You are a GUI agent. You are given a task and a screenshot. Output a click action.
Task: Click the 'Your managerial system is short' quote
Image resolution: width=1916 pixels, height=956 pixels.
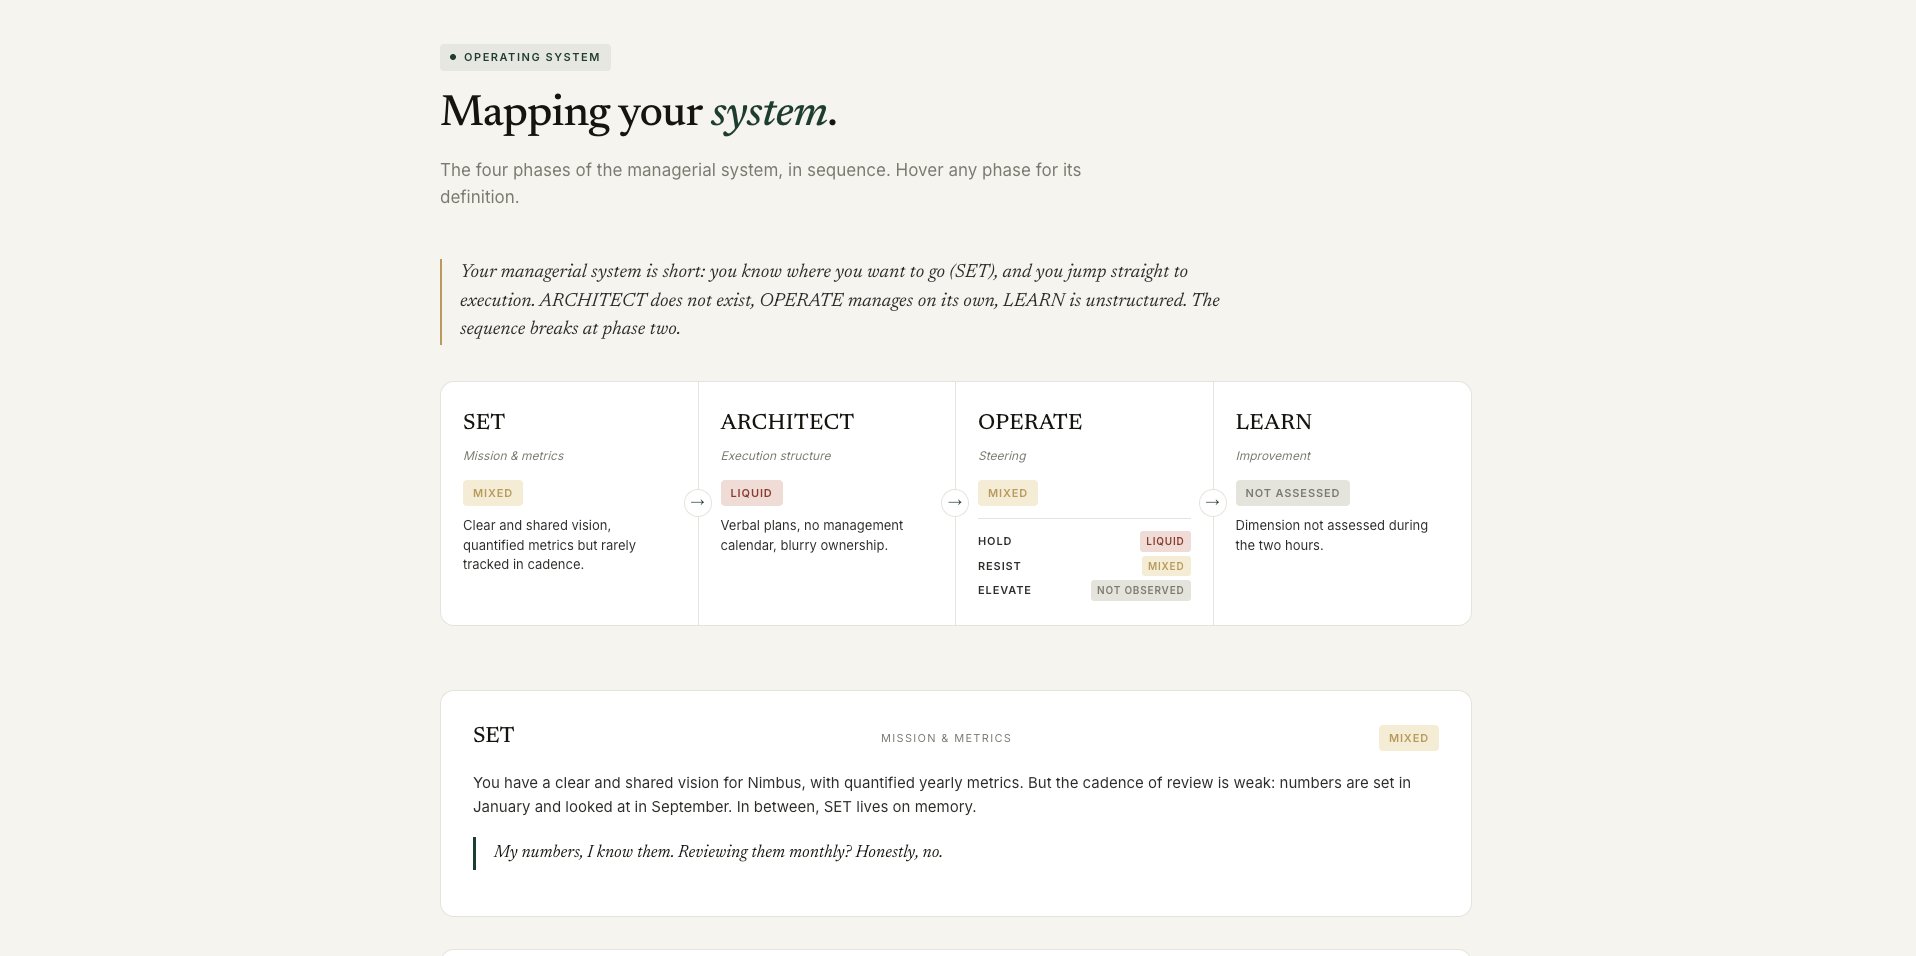(x=840, y=300)
